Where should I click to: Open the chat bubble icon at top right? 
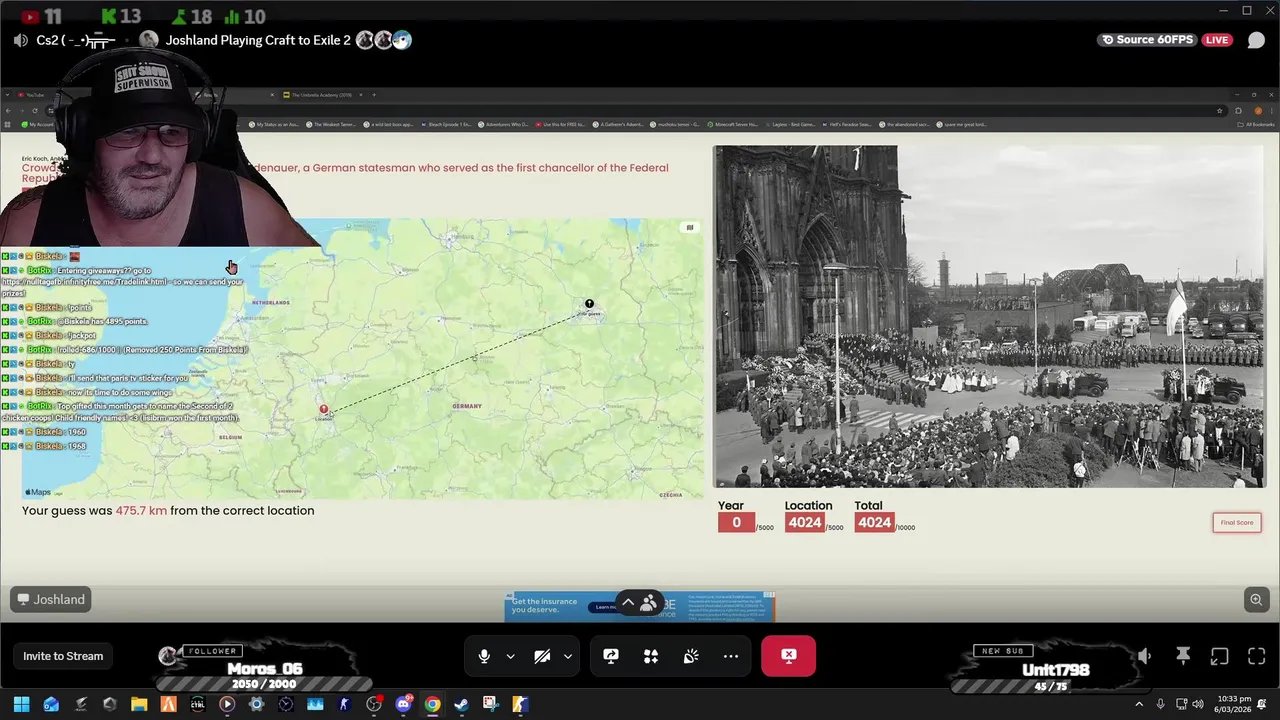tap(1256, 40)
